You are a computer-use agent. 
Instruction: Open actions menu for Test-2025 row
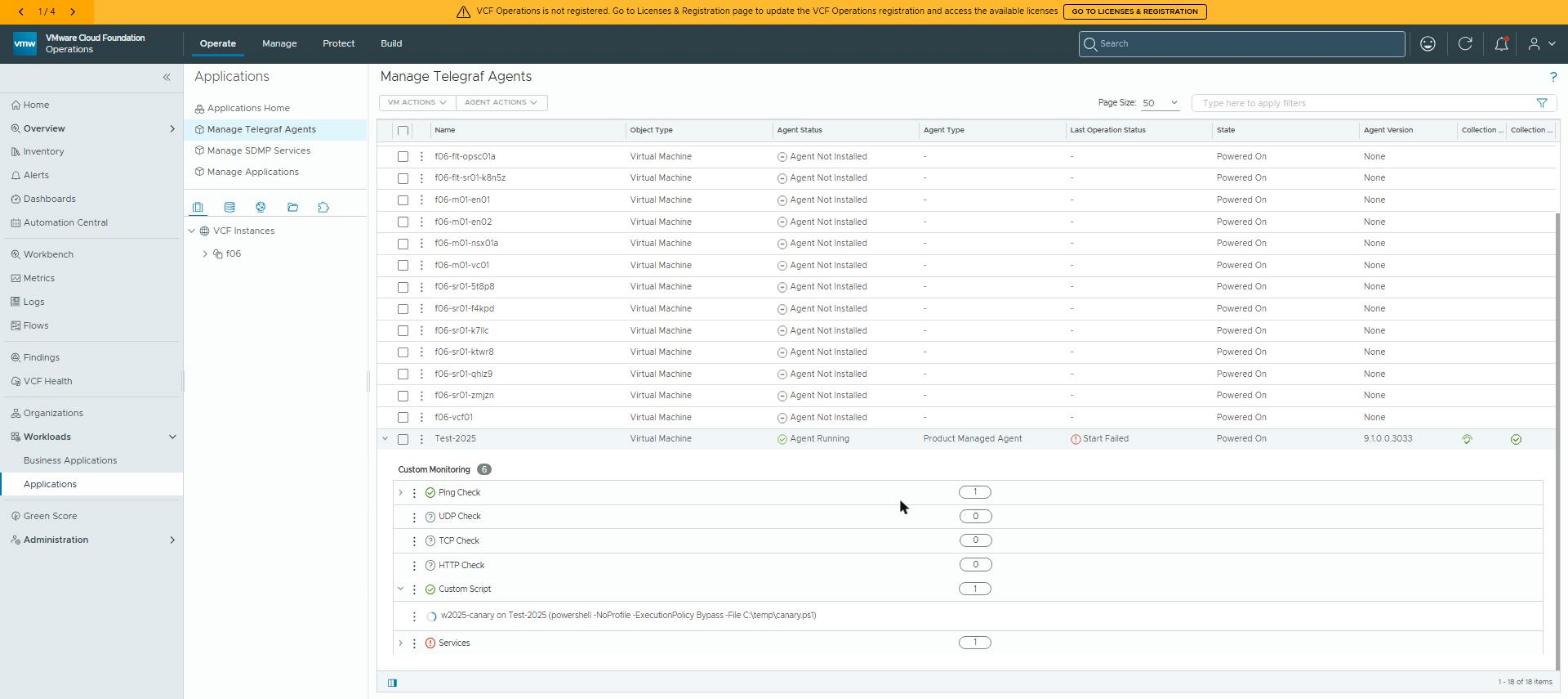(421, 439)
